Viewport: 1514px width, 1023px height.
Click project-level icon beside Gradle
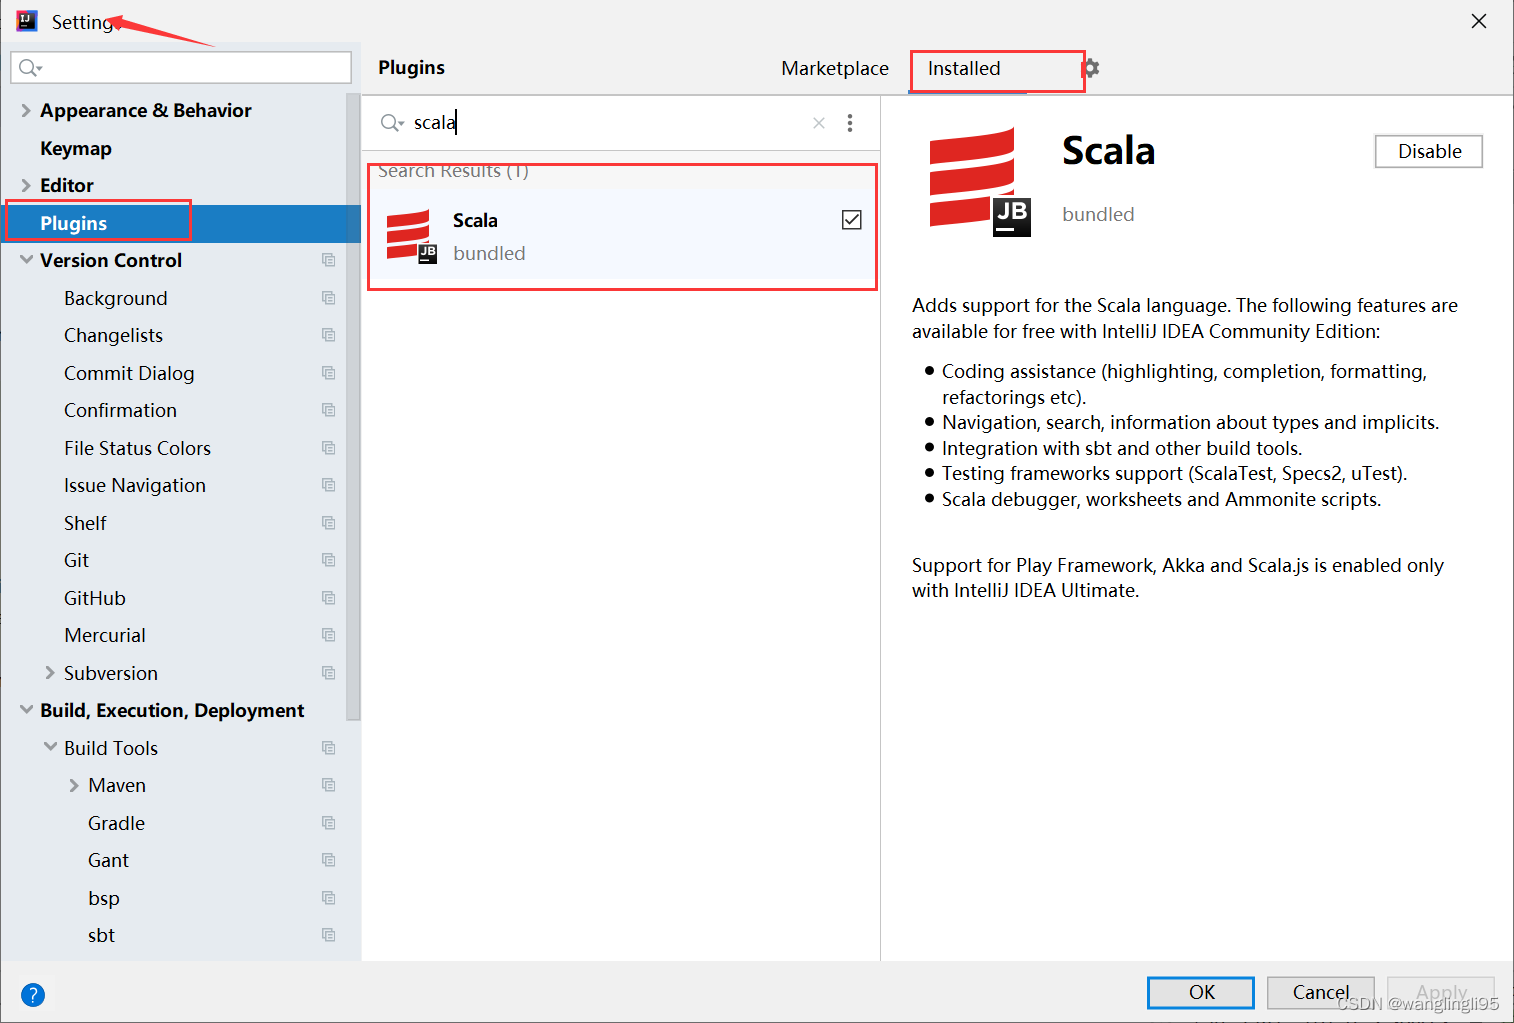[x=328, y=823]
